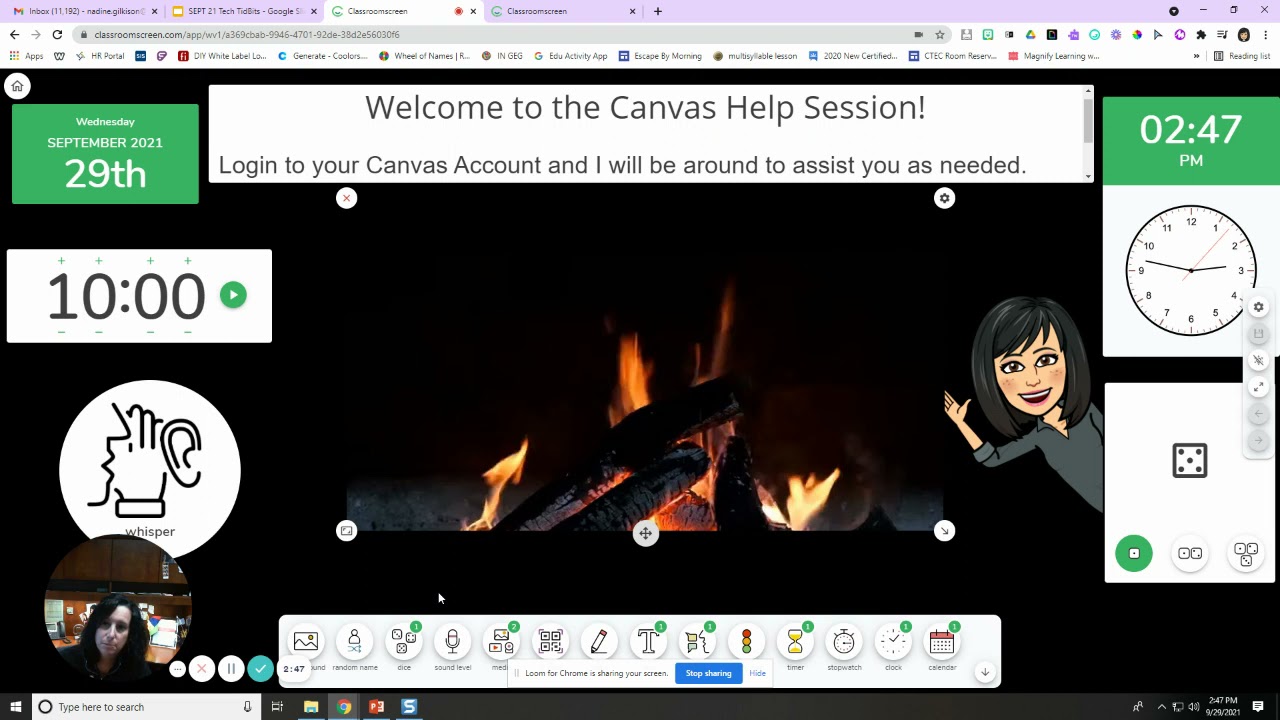Open the Reading list panel
Screen dimensions: 1280x720
1241,56
